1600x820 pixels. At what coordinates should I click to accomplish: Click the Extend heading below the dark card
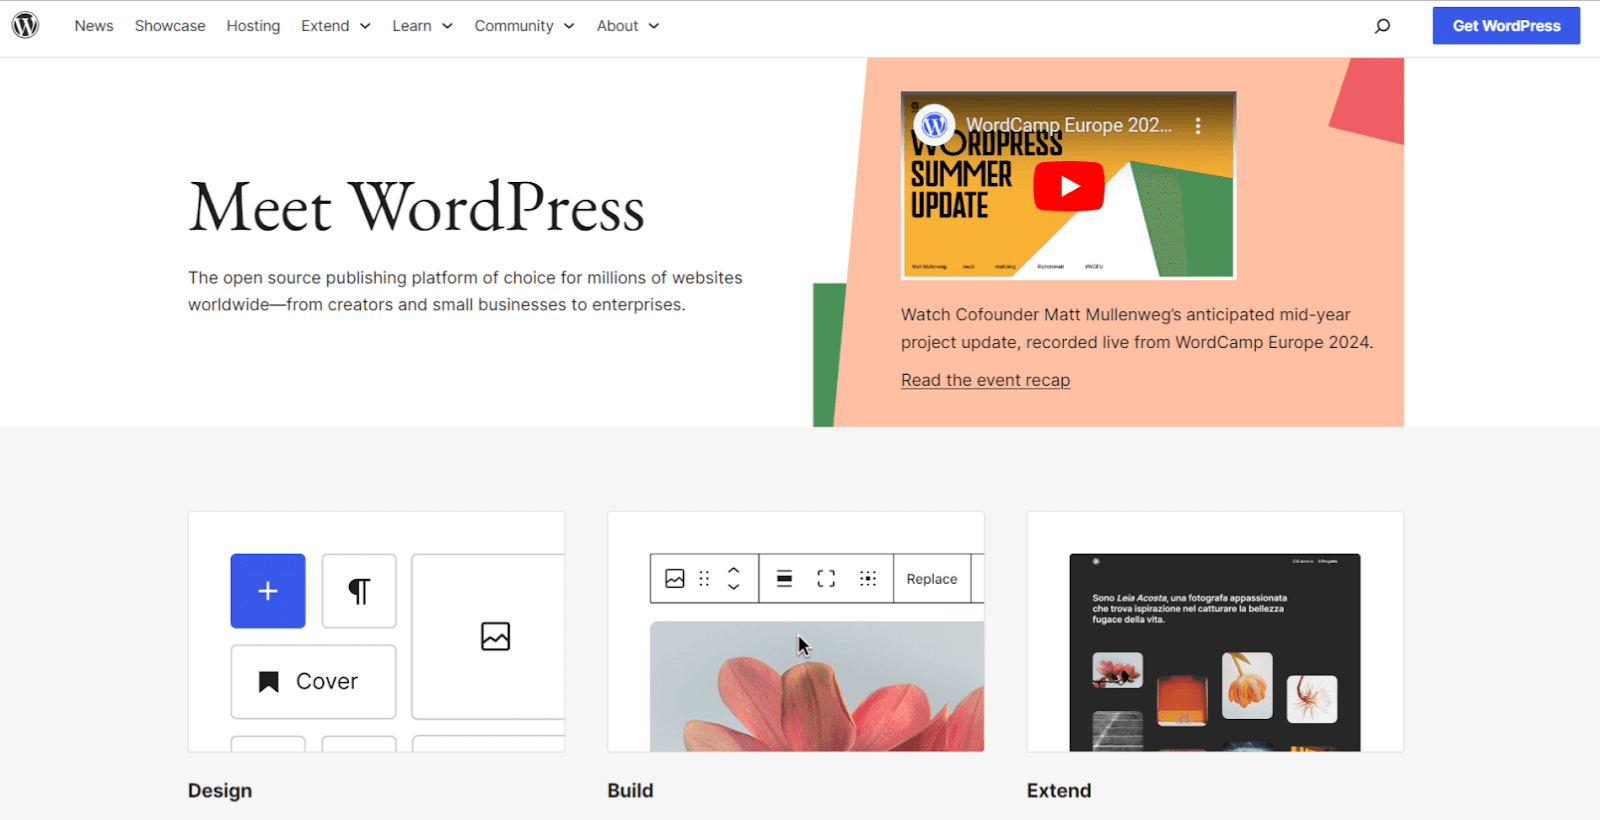pos(1059,790)
